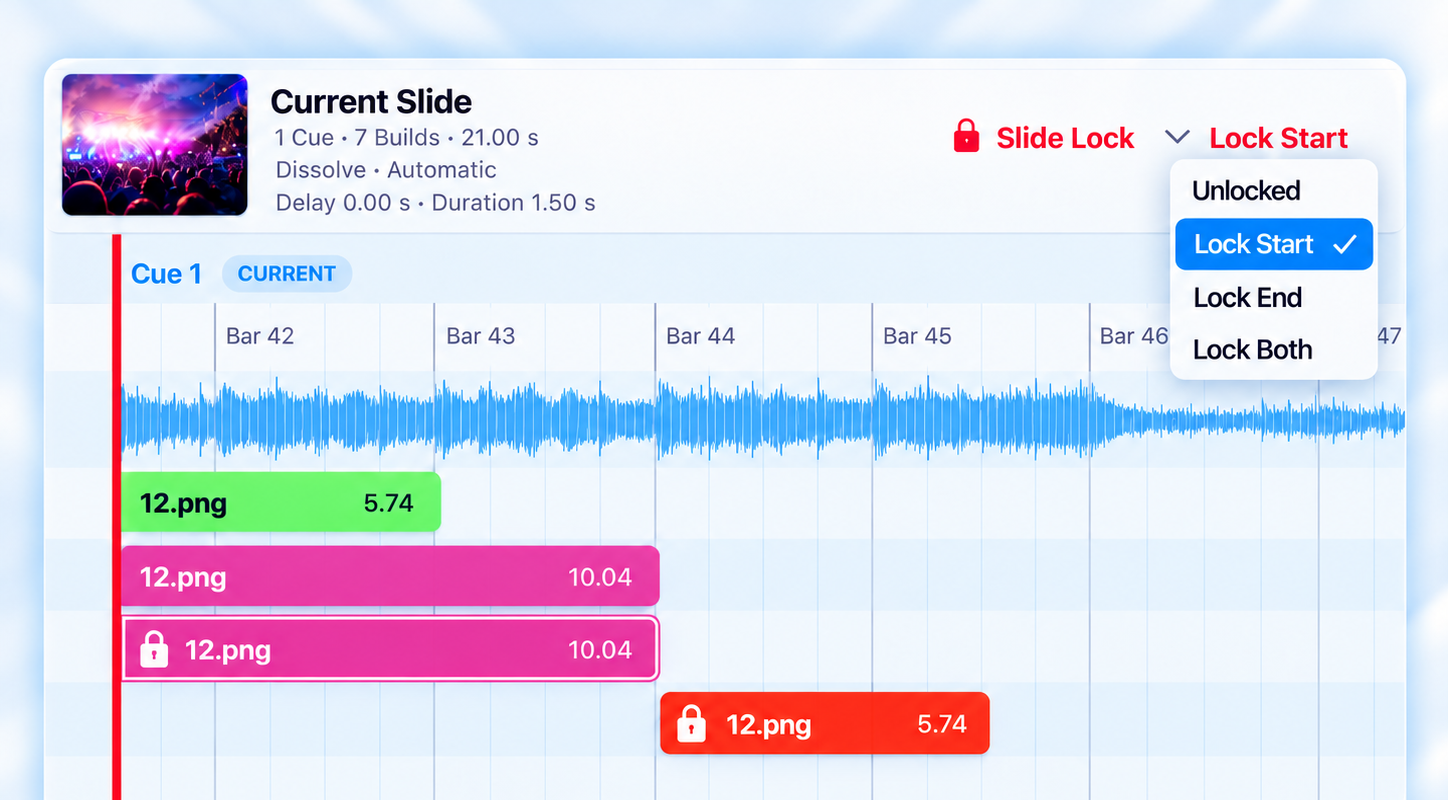Click the Bar 44 timeline marker
This screenshot has height=800, width=1448.
pyautogui.click(x=700, y=336)
